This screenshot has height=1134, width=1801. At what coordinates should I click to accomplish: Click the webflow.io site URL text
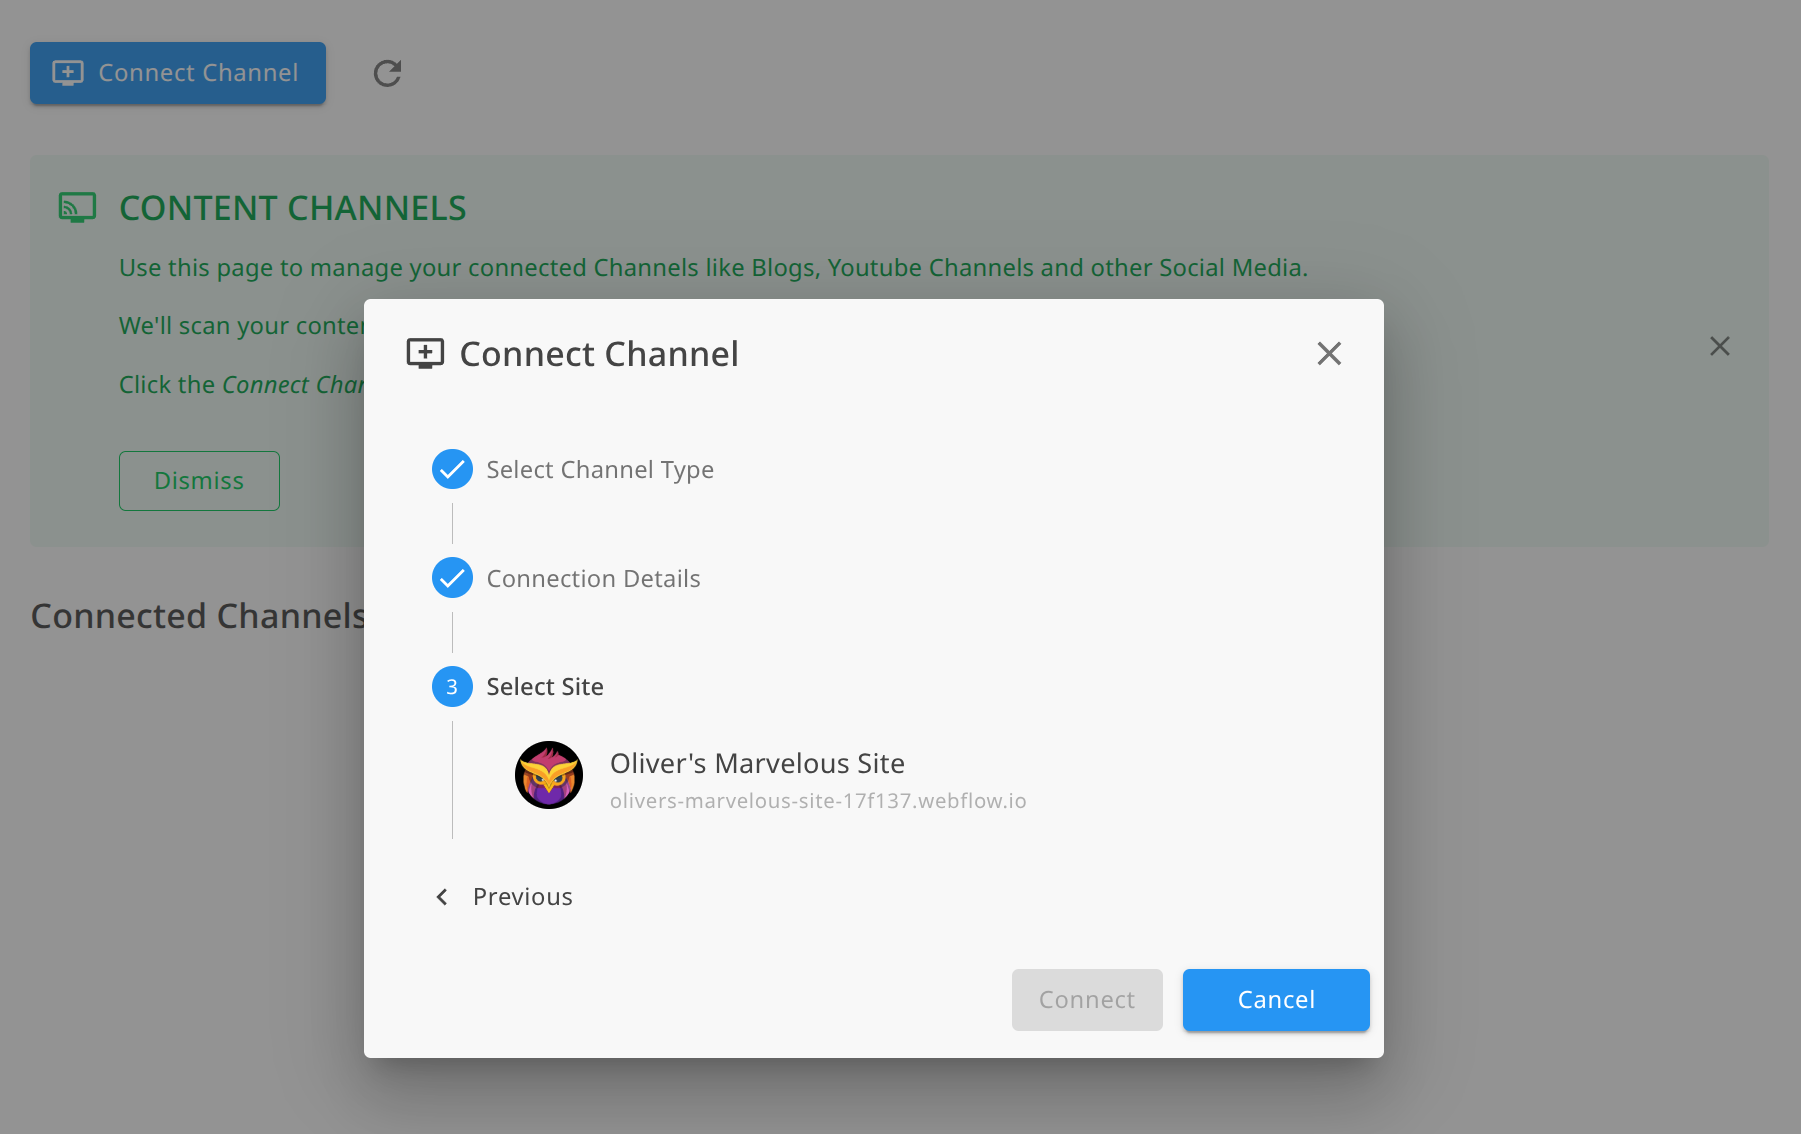coord(818,800)
